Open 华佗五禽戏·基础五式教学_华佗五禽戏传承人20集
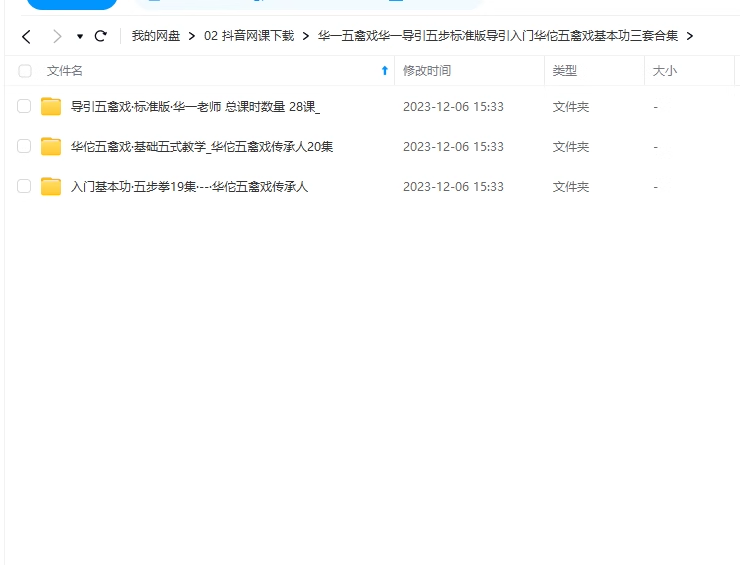This screenshot has width=740, height=565. (202, 147)
